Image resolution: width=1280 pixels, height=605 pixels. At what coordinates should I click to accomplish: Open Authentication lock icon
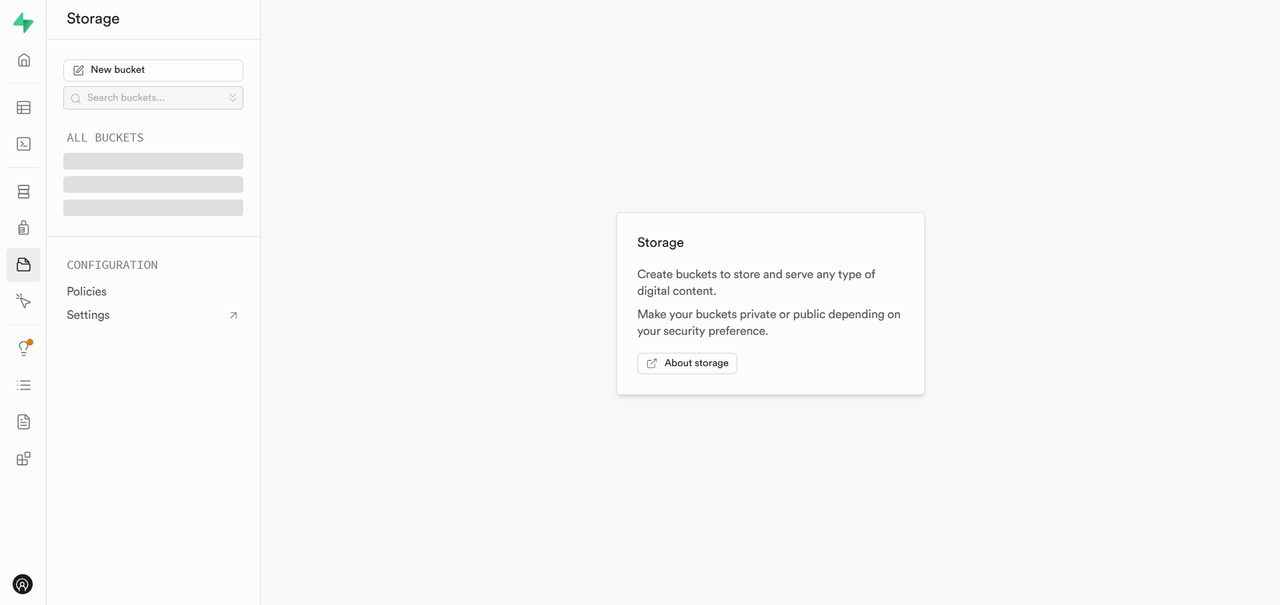pos(24,228)
